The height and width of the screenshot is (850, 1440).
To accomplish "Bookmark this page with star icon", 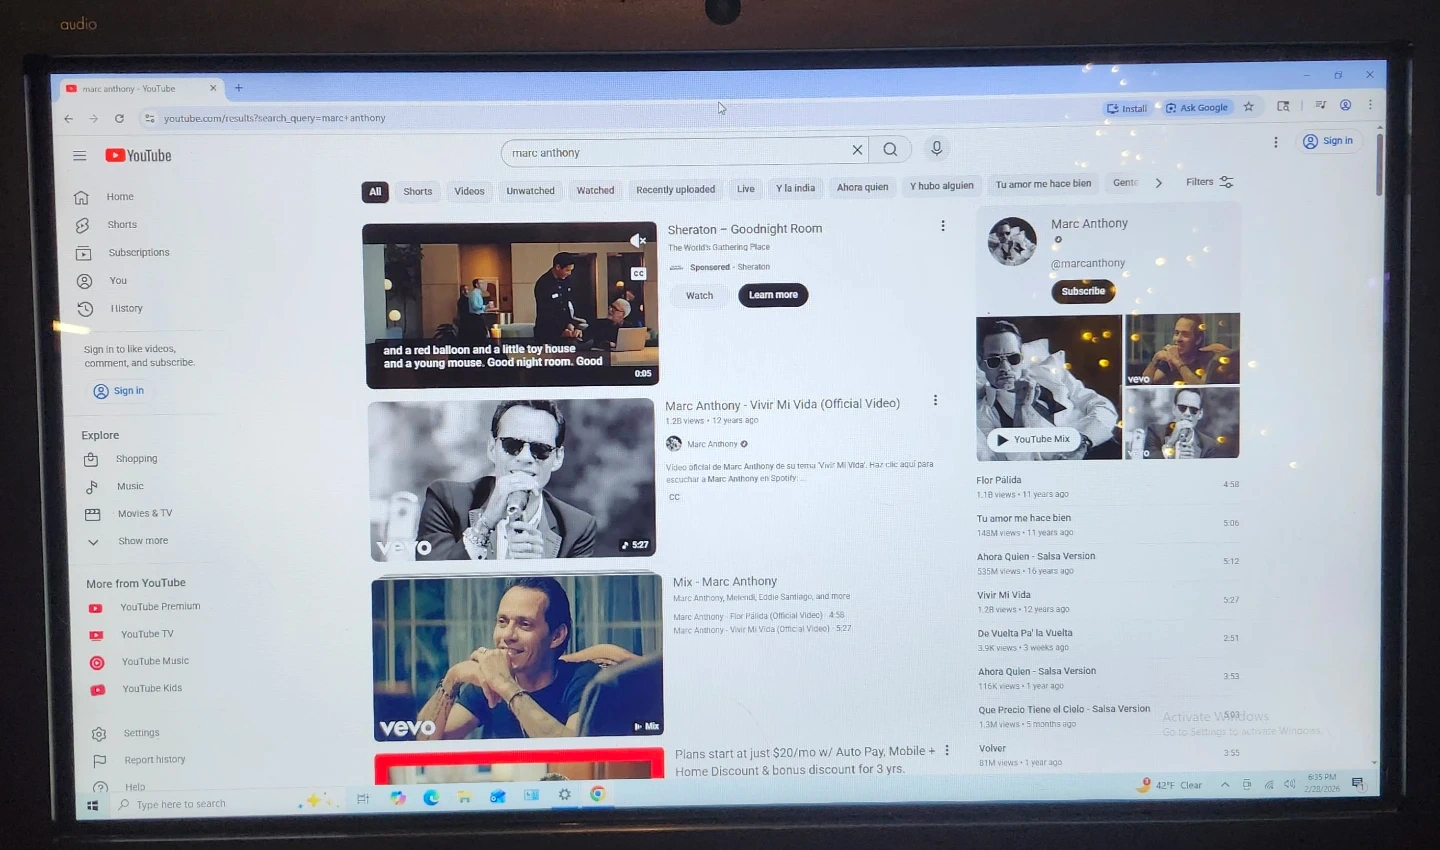I will (1248, 107).
